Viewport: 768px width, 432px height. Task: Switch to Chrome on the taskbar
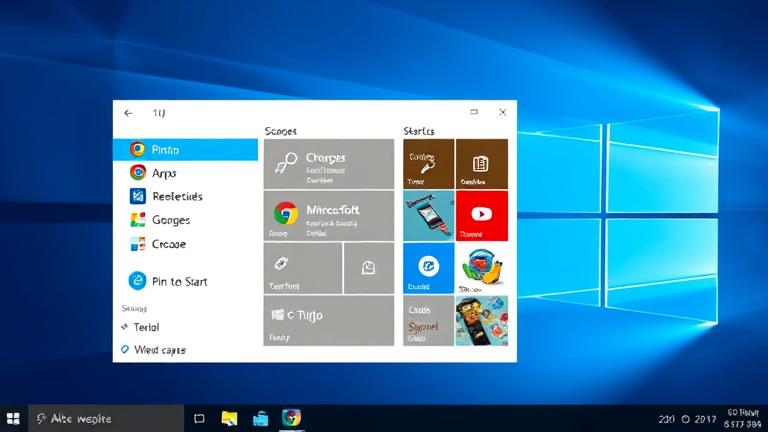(x=291, y=418)
